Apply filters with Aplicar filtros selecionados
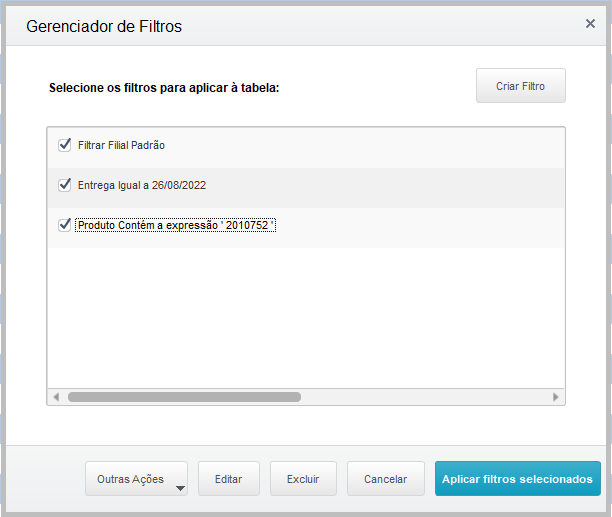The width and height of the screenshot is (612, 517). (x=518, y=479)
